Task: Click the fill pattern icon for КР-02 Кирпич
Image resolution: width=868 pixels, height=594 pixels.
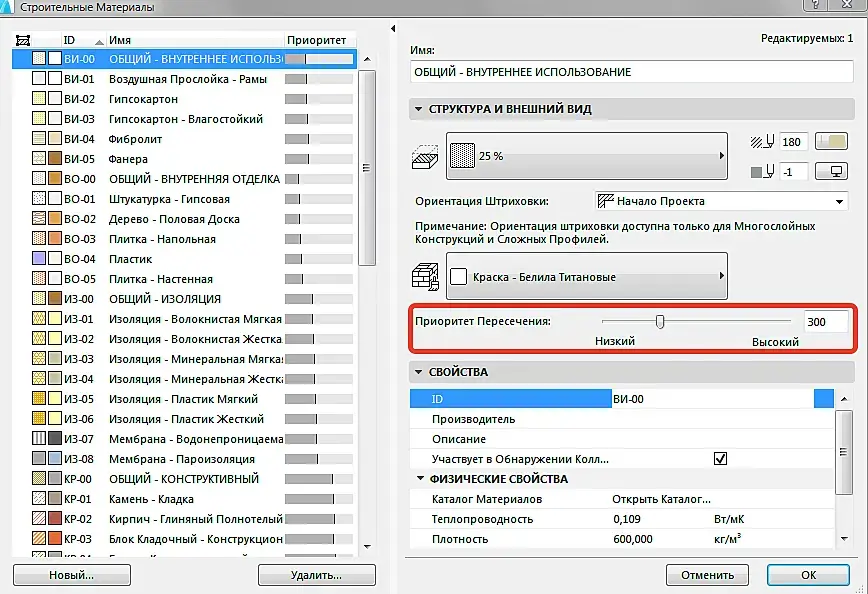Action: point(39,519)
